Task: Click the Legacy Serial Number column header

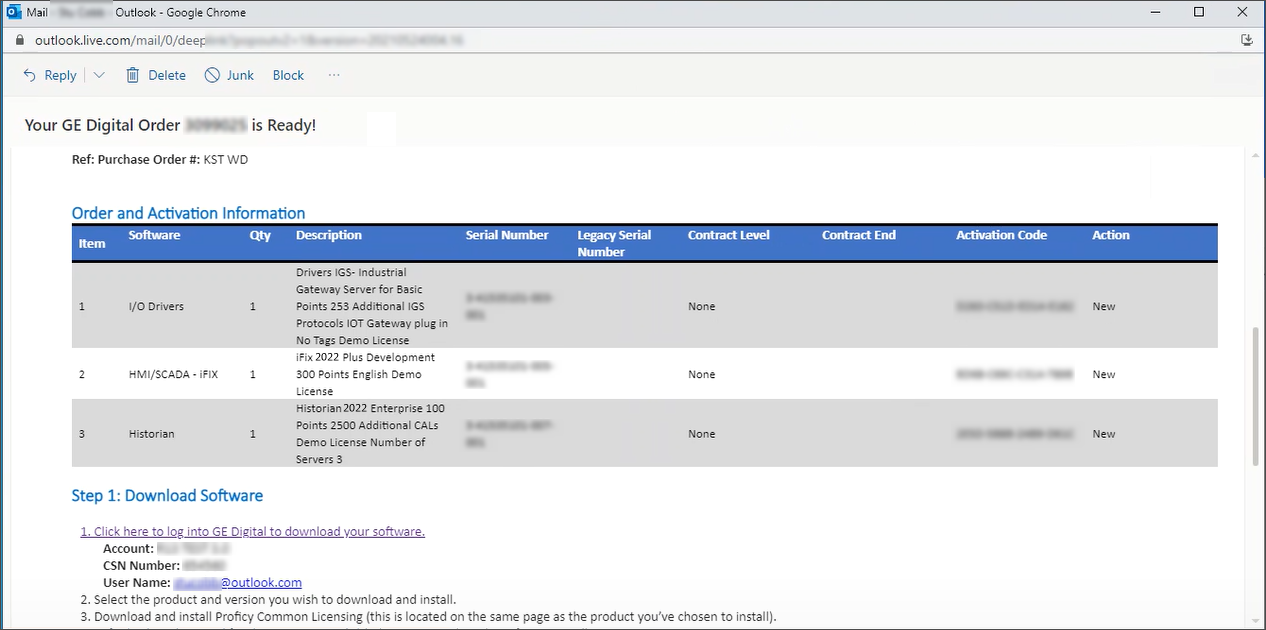Action: pos(614,243)
